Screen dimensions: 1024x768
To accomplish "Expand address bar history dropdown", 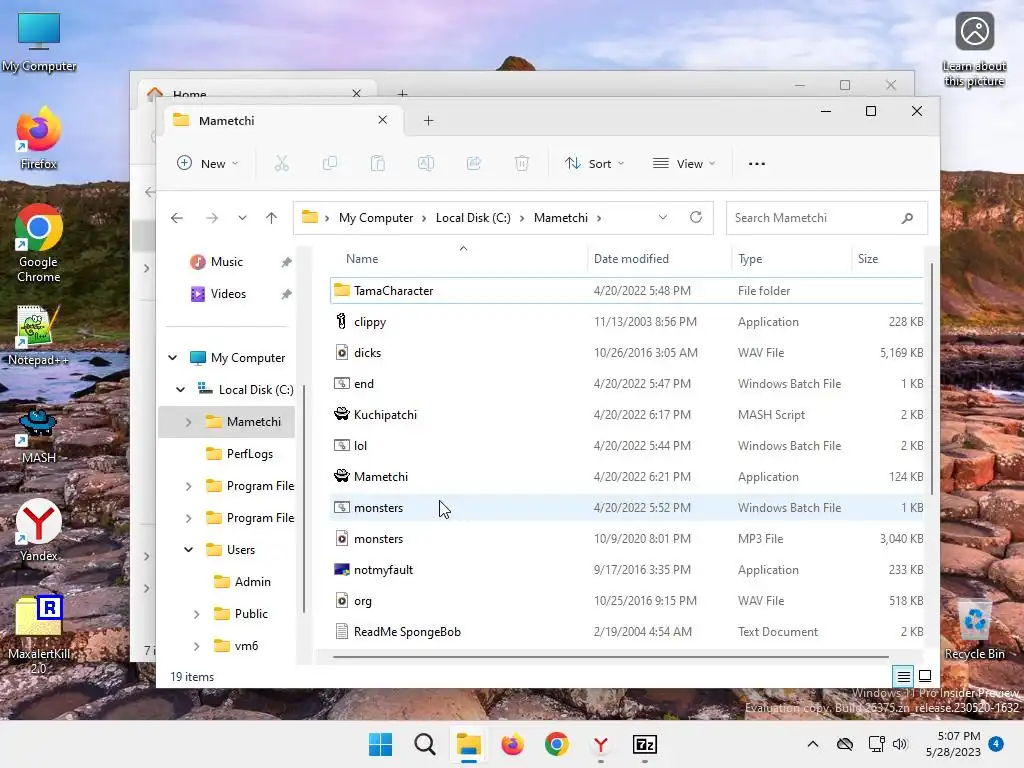I will [663, 217].
